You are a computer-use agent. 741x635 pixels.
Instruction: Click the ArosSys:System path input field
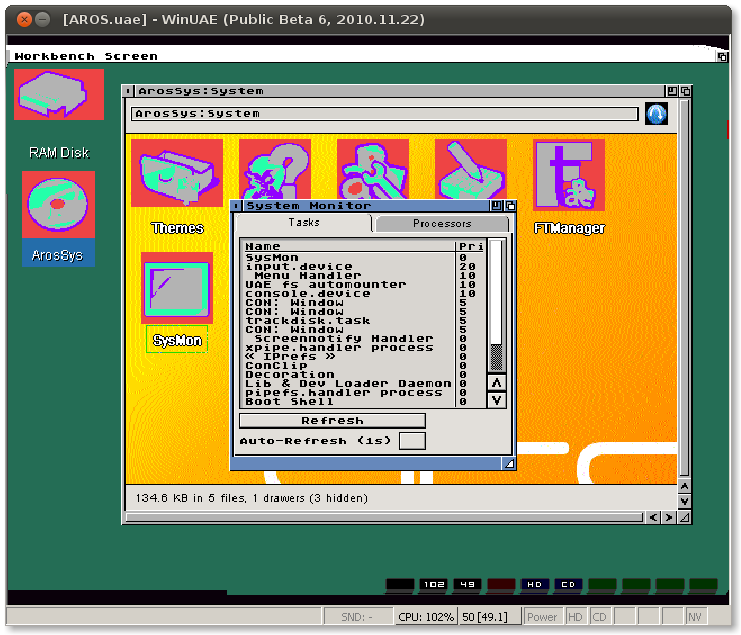pyautogui.click(x=385, y=114)
